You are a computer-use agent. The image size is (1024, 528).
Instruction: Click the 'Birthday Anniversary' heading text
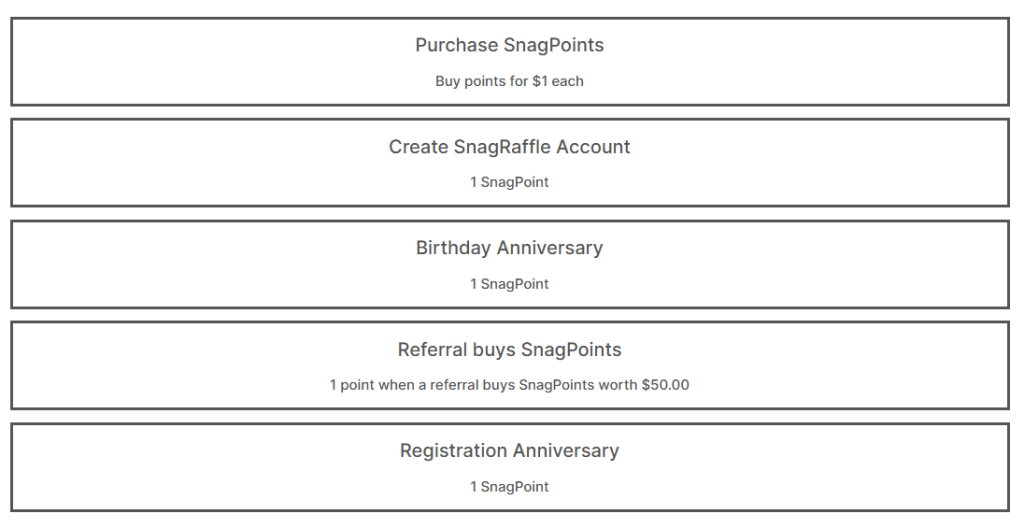pos(509,248)
